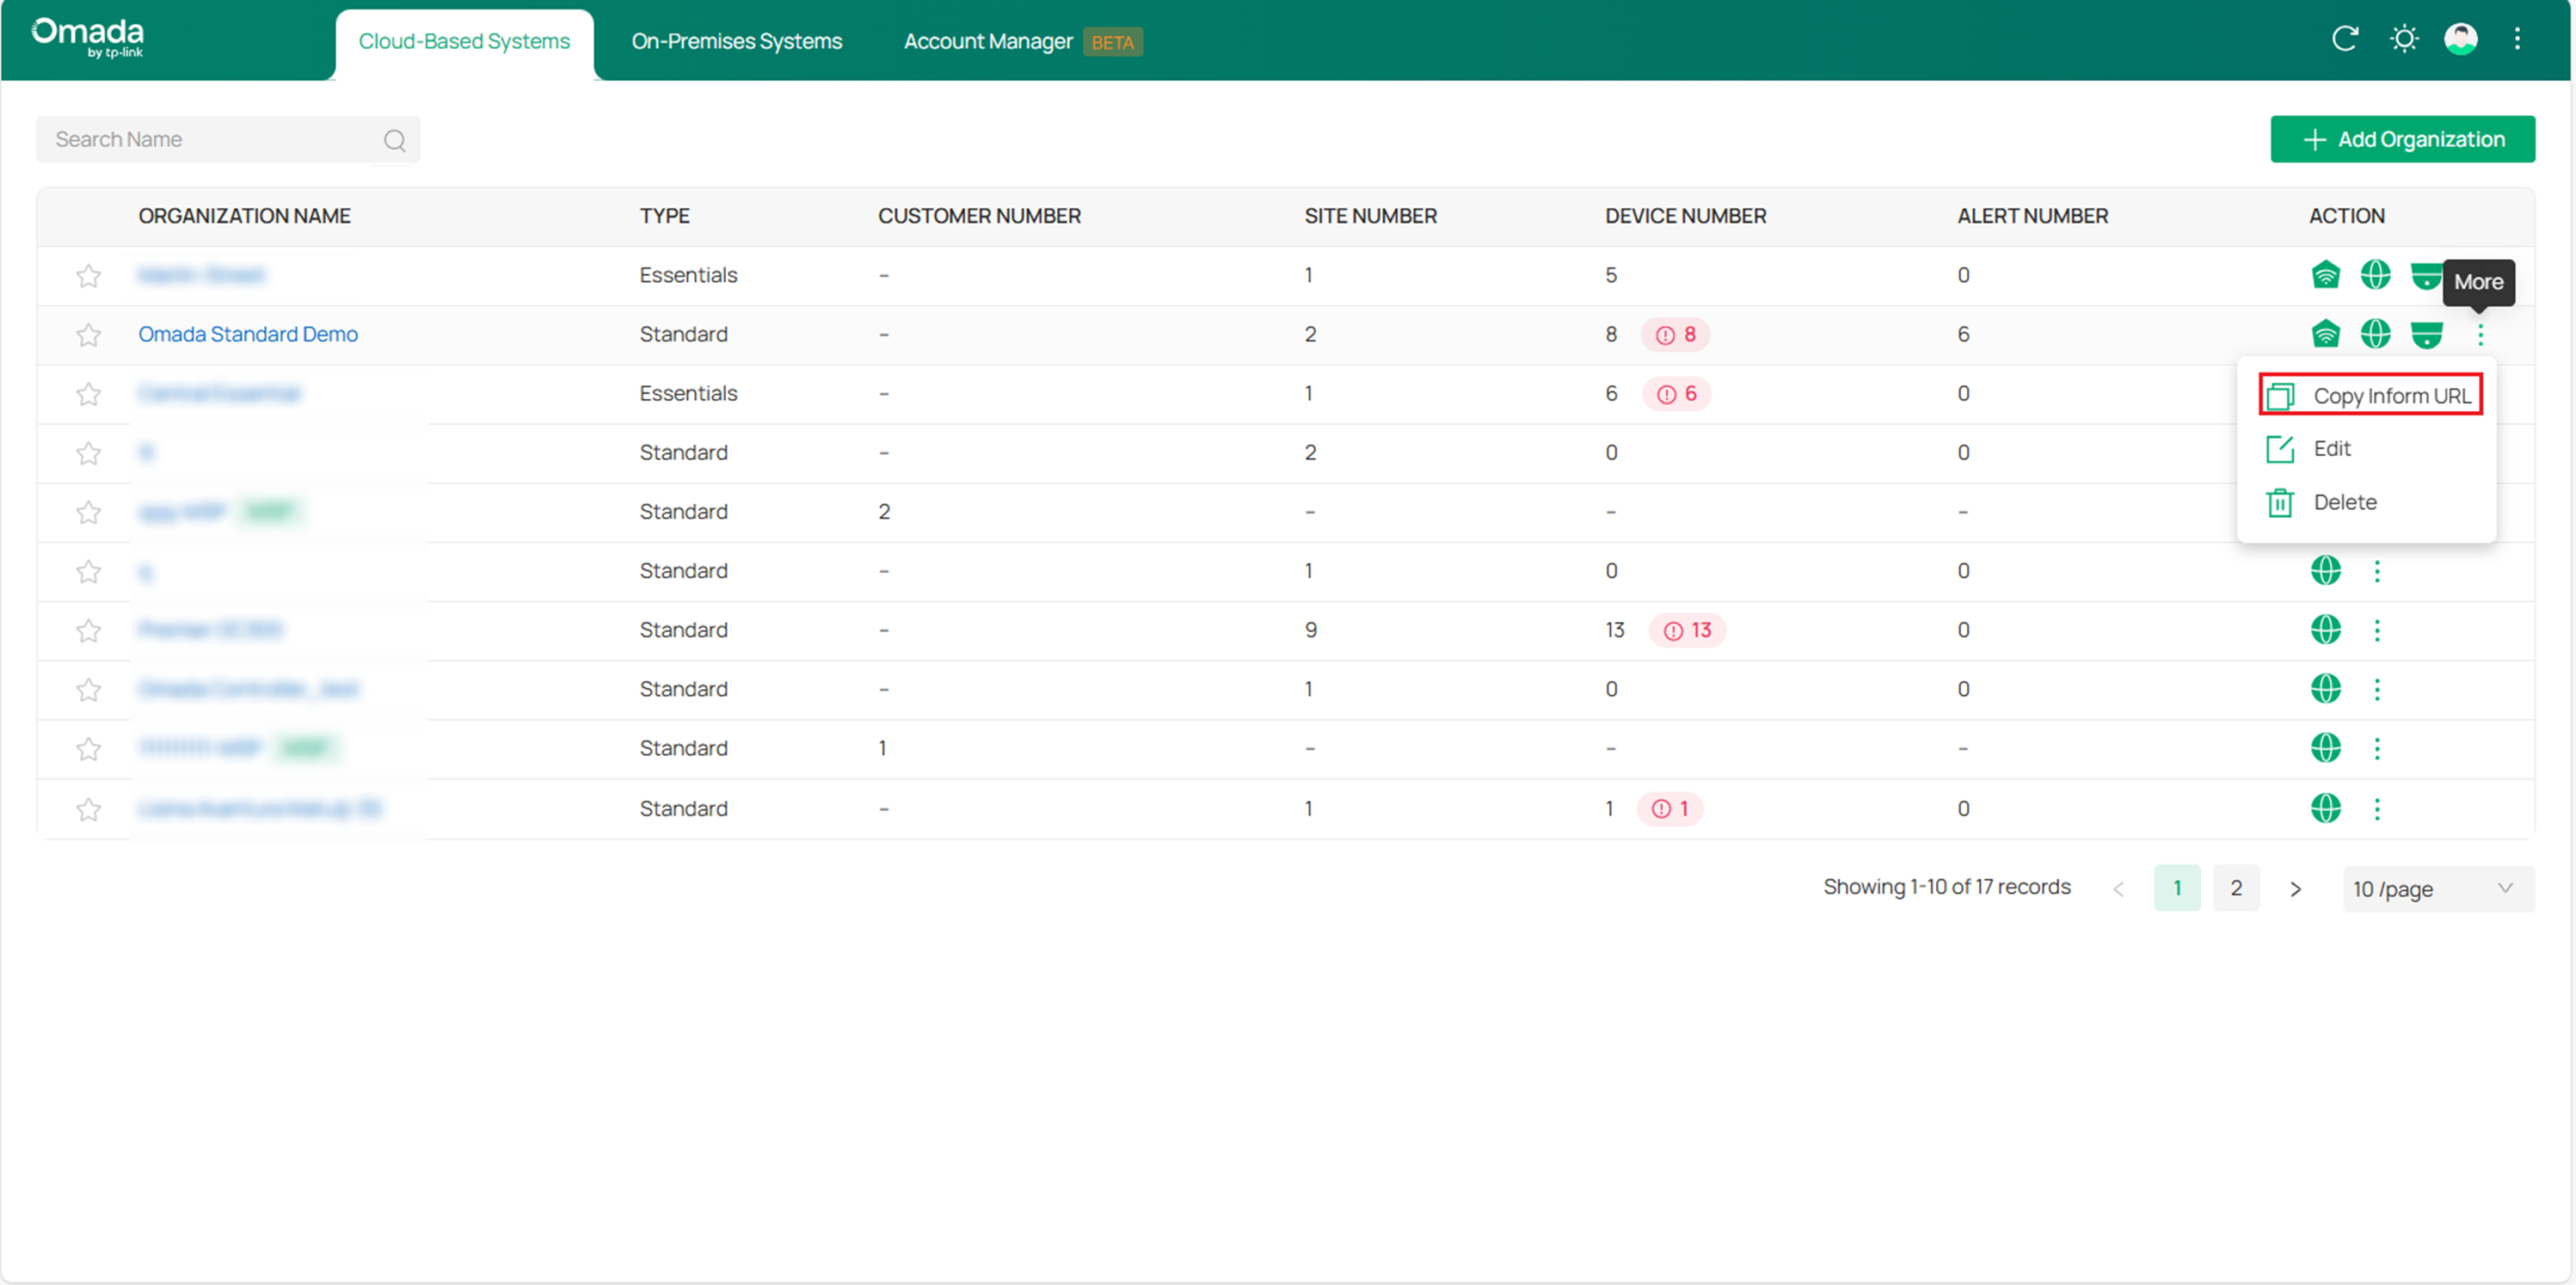
Task: Favorite Omada Standard Demo with the star
Action: (x=88, y=334)
